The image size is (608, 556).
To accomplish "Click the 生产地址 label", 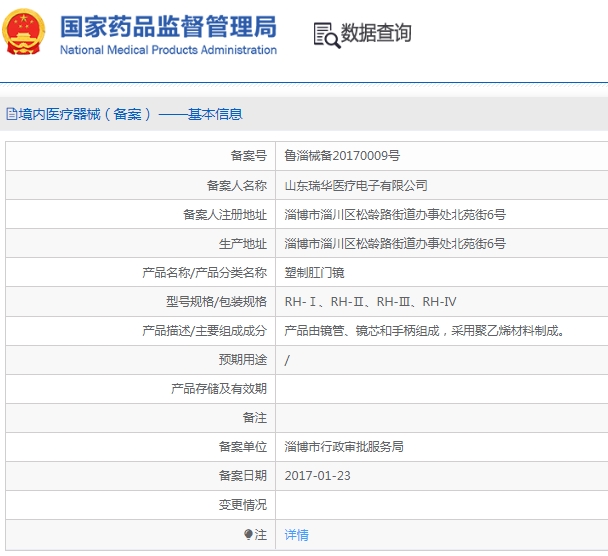I will (x=243, y=243).
